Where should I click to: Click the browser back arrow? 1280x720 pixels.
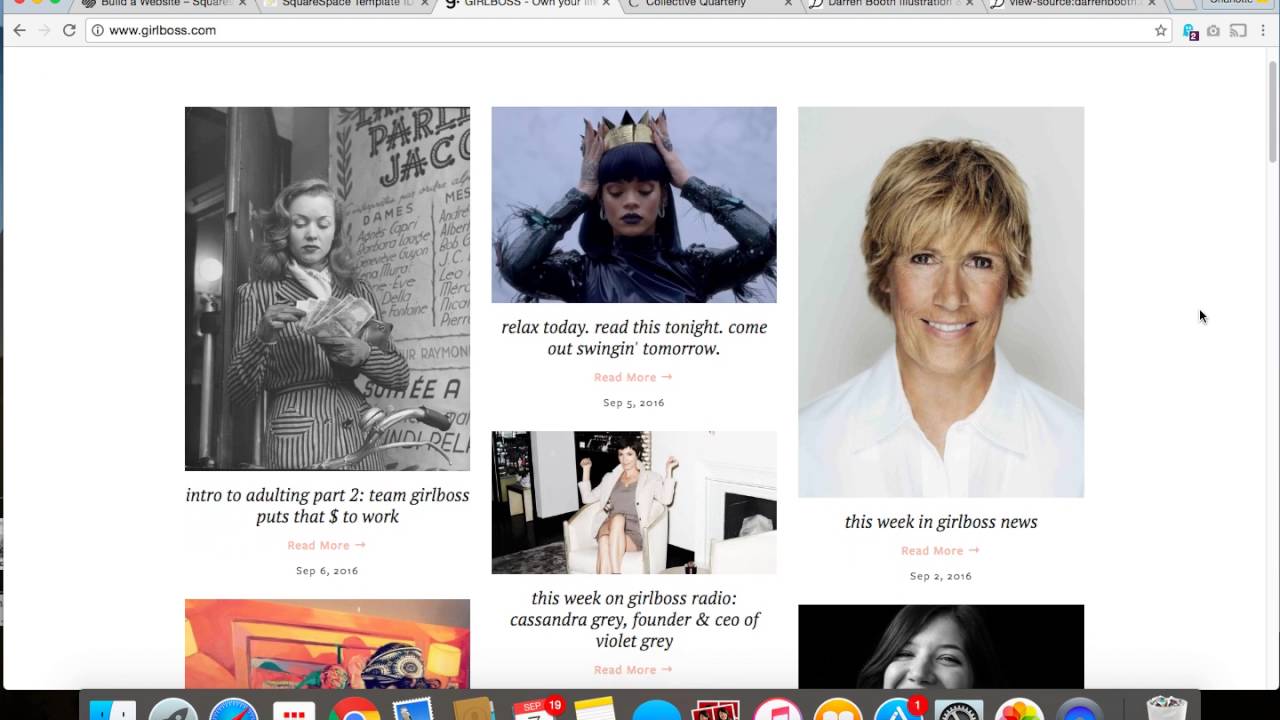click(x=19, y=30)
